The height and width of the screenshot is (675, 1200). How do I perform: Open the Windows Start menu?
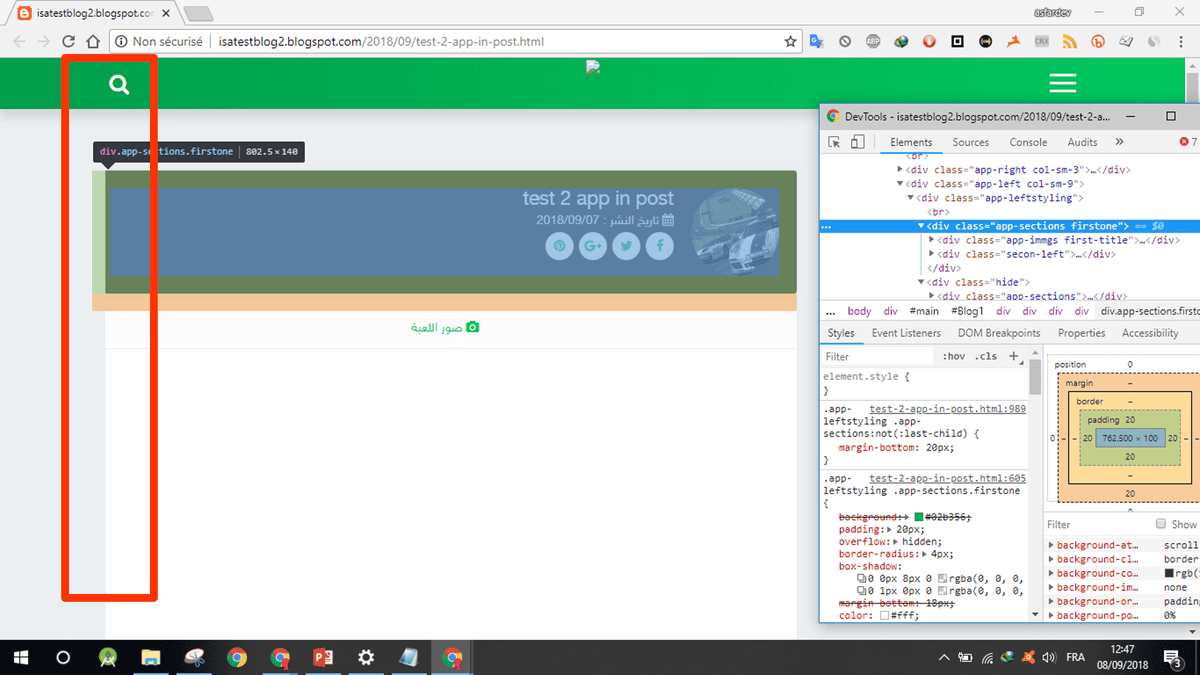click(x=20, y=657)
